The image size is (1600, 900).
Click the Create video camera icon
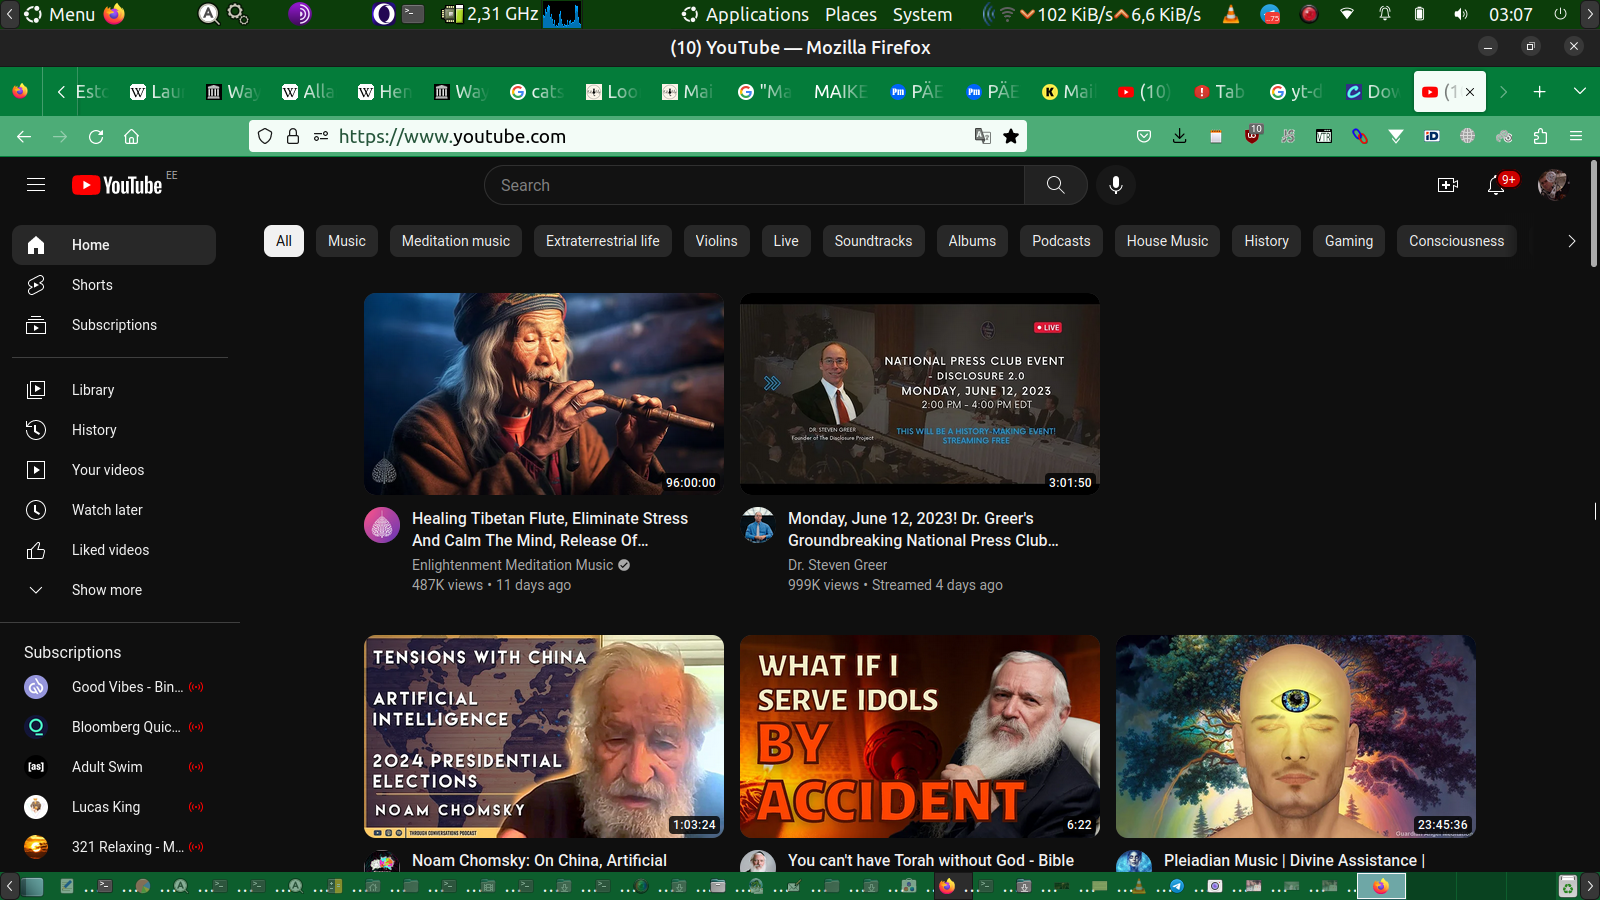click(1447, 185)
